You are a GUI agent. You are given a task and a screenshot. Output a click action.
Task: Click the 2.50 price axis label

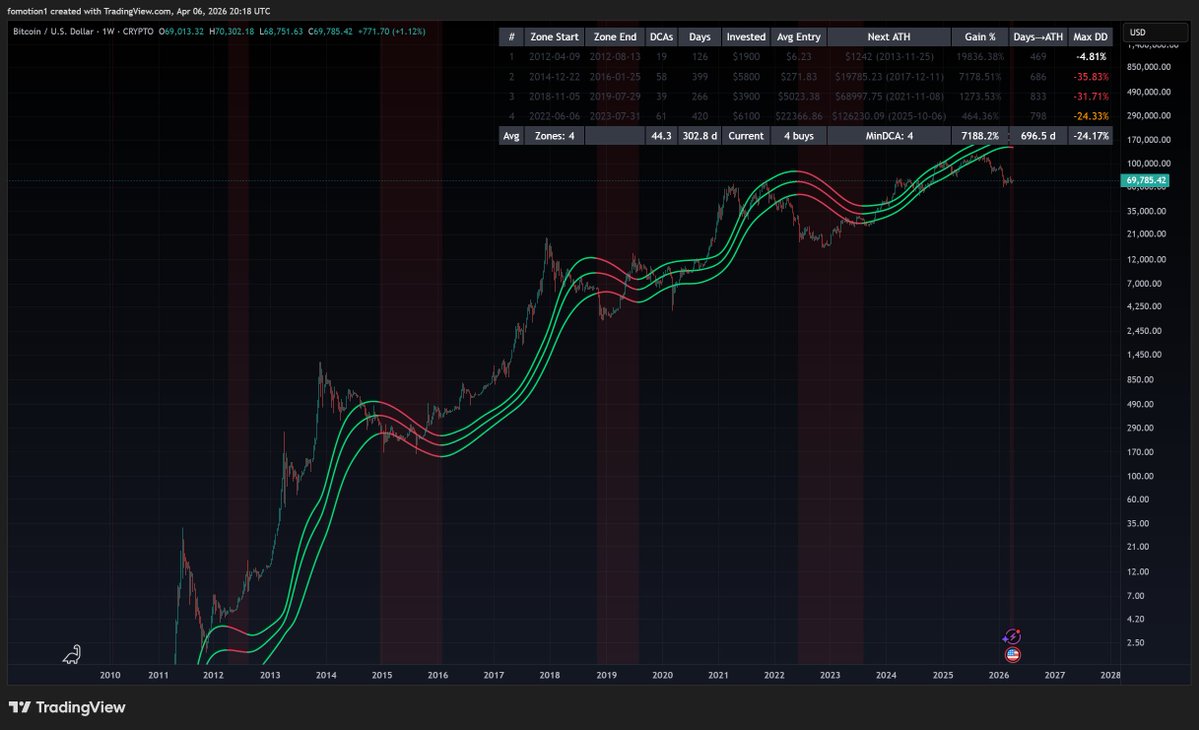1136,643
